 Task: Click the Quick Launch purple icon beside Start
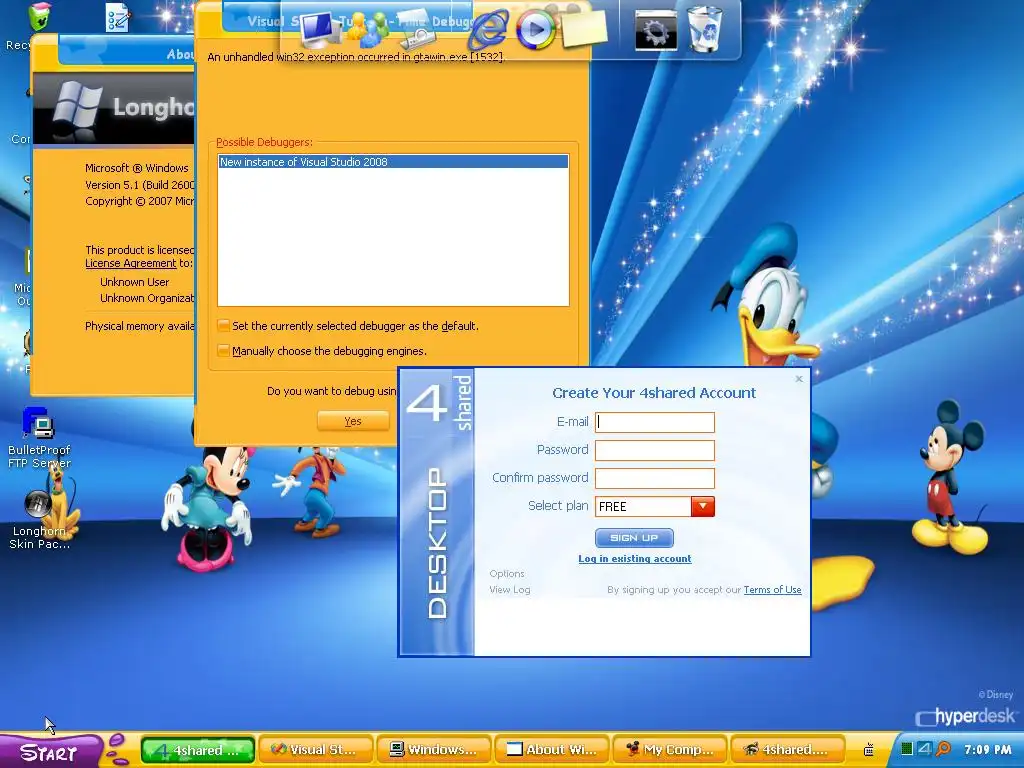click(117, 749)
